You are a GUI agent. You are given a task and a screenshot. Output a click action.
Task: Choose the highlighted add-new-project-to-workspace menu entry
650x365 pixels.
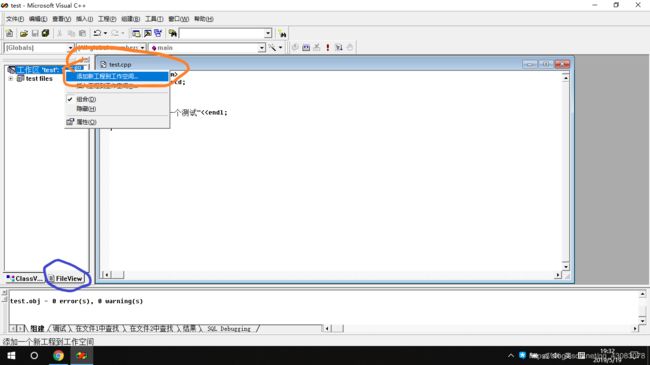coord(117,76)
